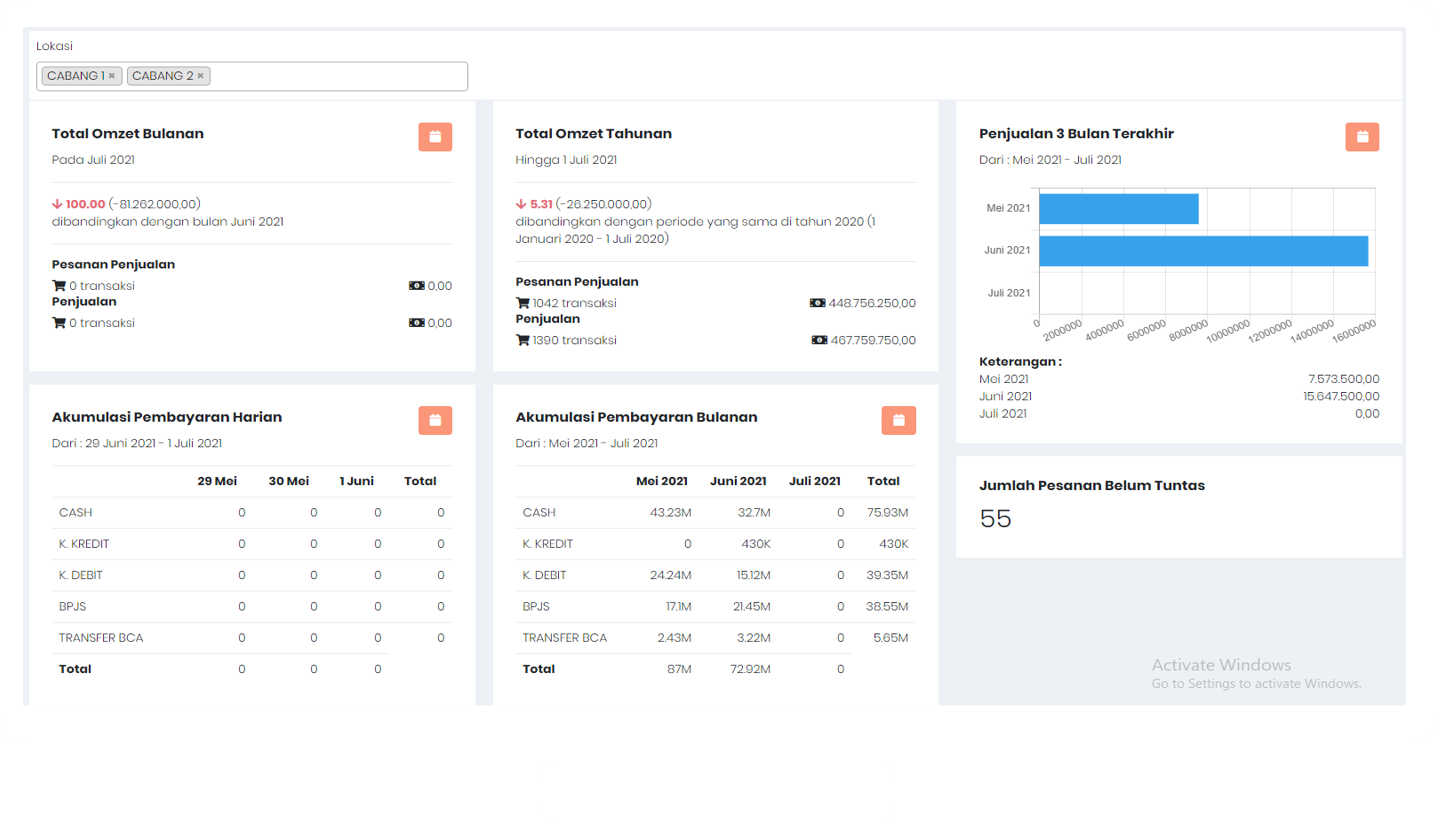Click the Mei 2021 bar in chart
1436x819 pixels.
point(1118,209)
